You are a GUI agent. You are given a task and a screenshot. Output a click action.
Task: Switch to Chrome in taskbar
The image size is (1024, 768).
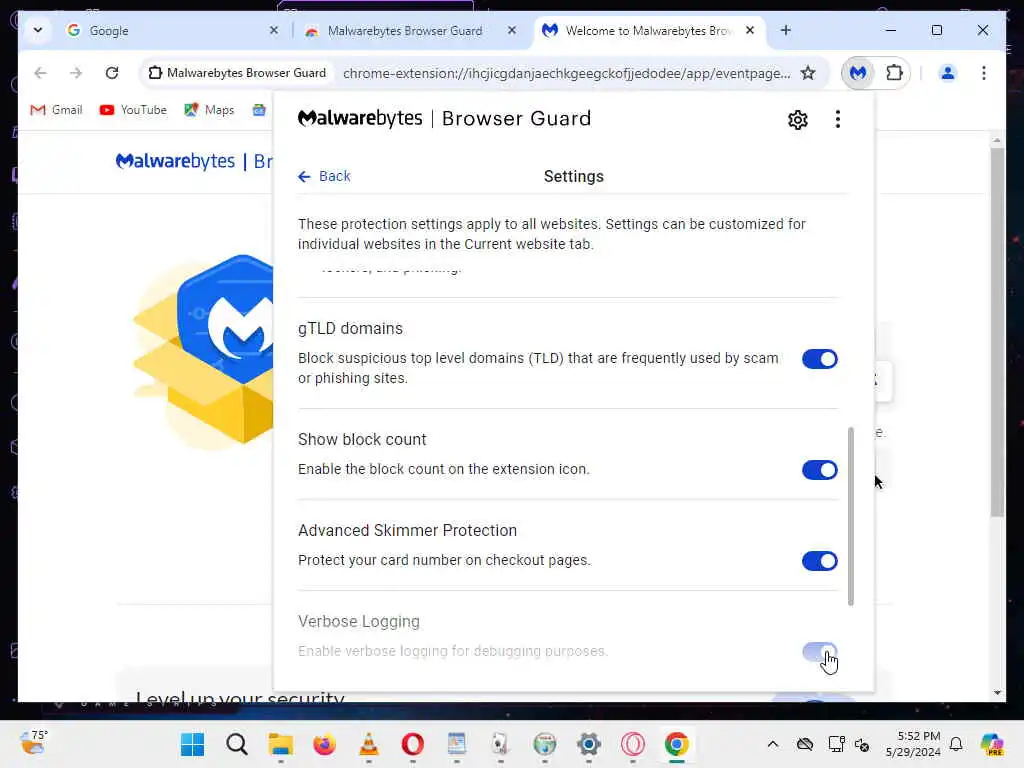(x=677, y=744)
